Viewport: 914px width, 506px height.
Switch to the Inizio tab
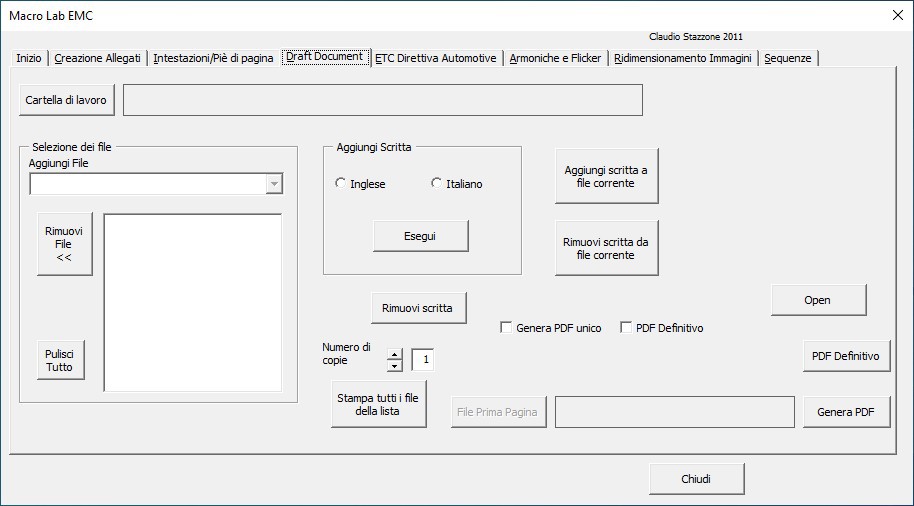point(29,58)
